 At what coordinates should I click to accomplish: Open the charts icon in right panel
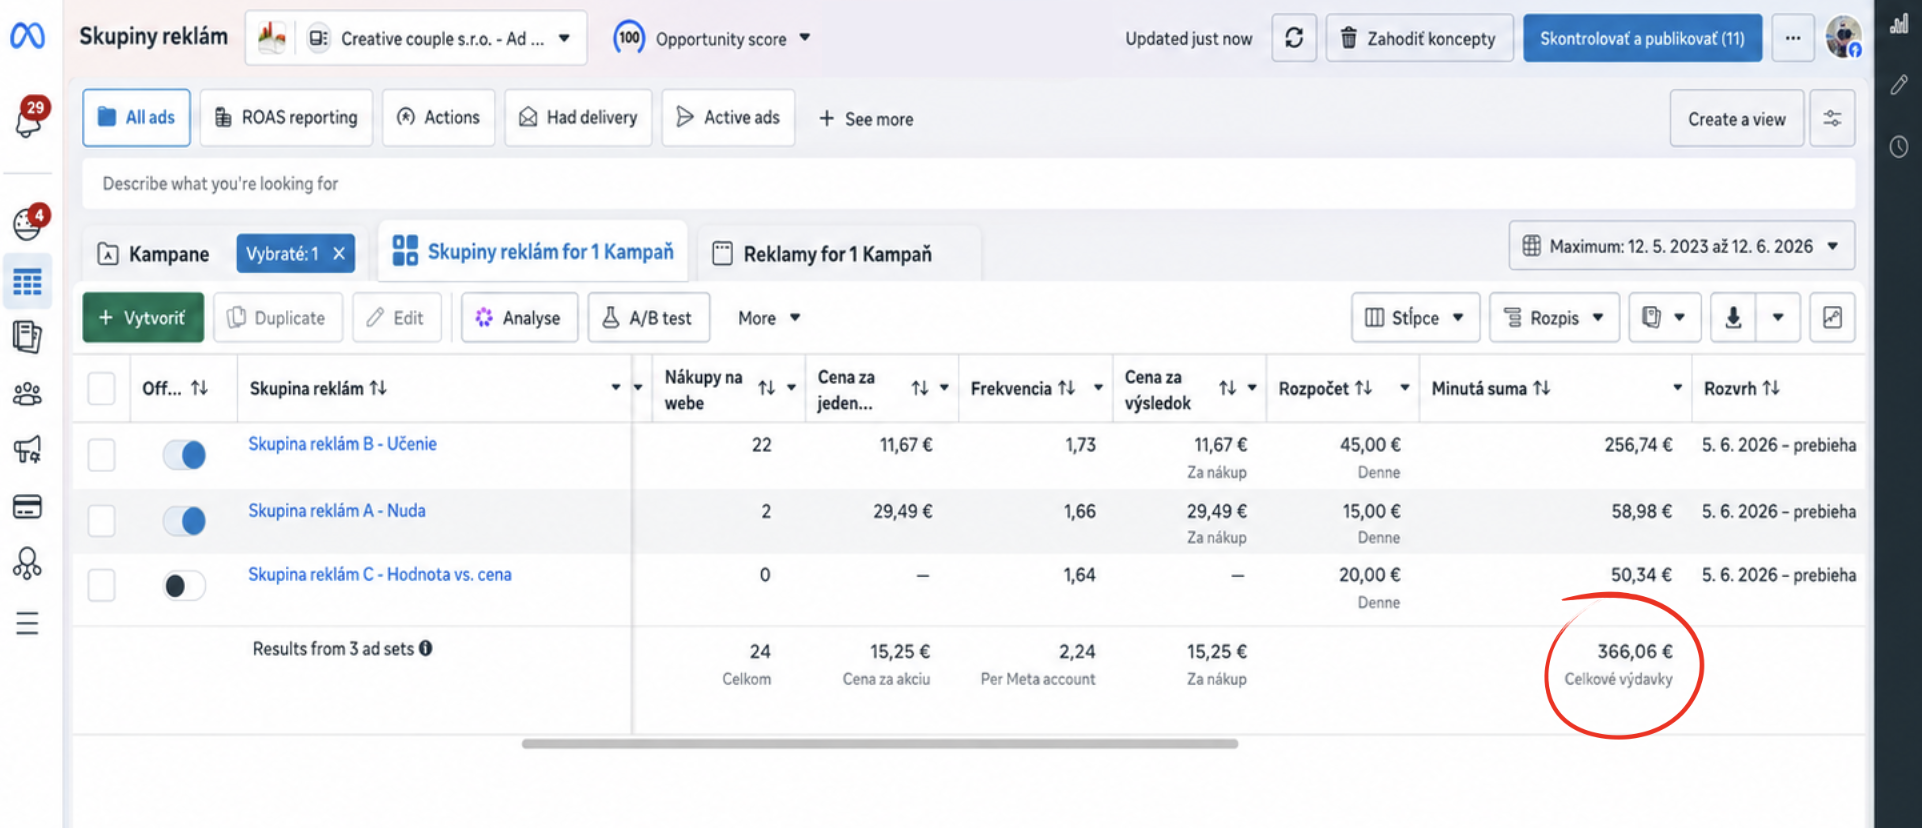(x=1898, y=26)
